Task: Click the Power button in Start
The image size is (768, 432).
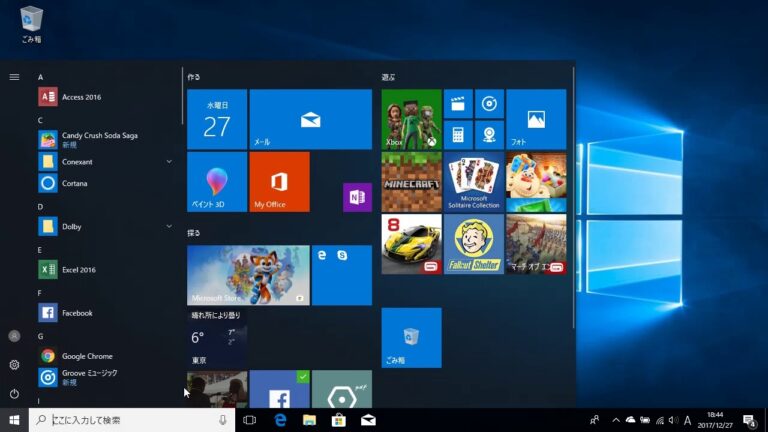Action: (x=14, y=393)
